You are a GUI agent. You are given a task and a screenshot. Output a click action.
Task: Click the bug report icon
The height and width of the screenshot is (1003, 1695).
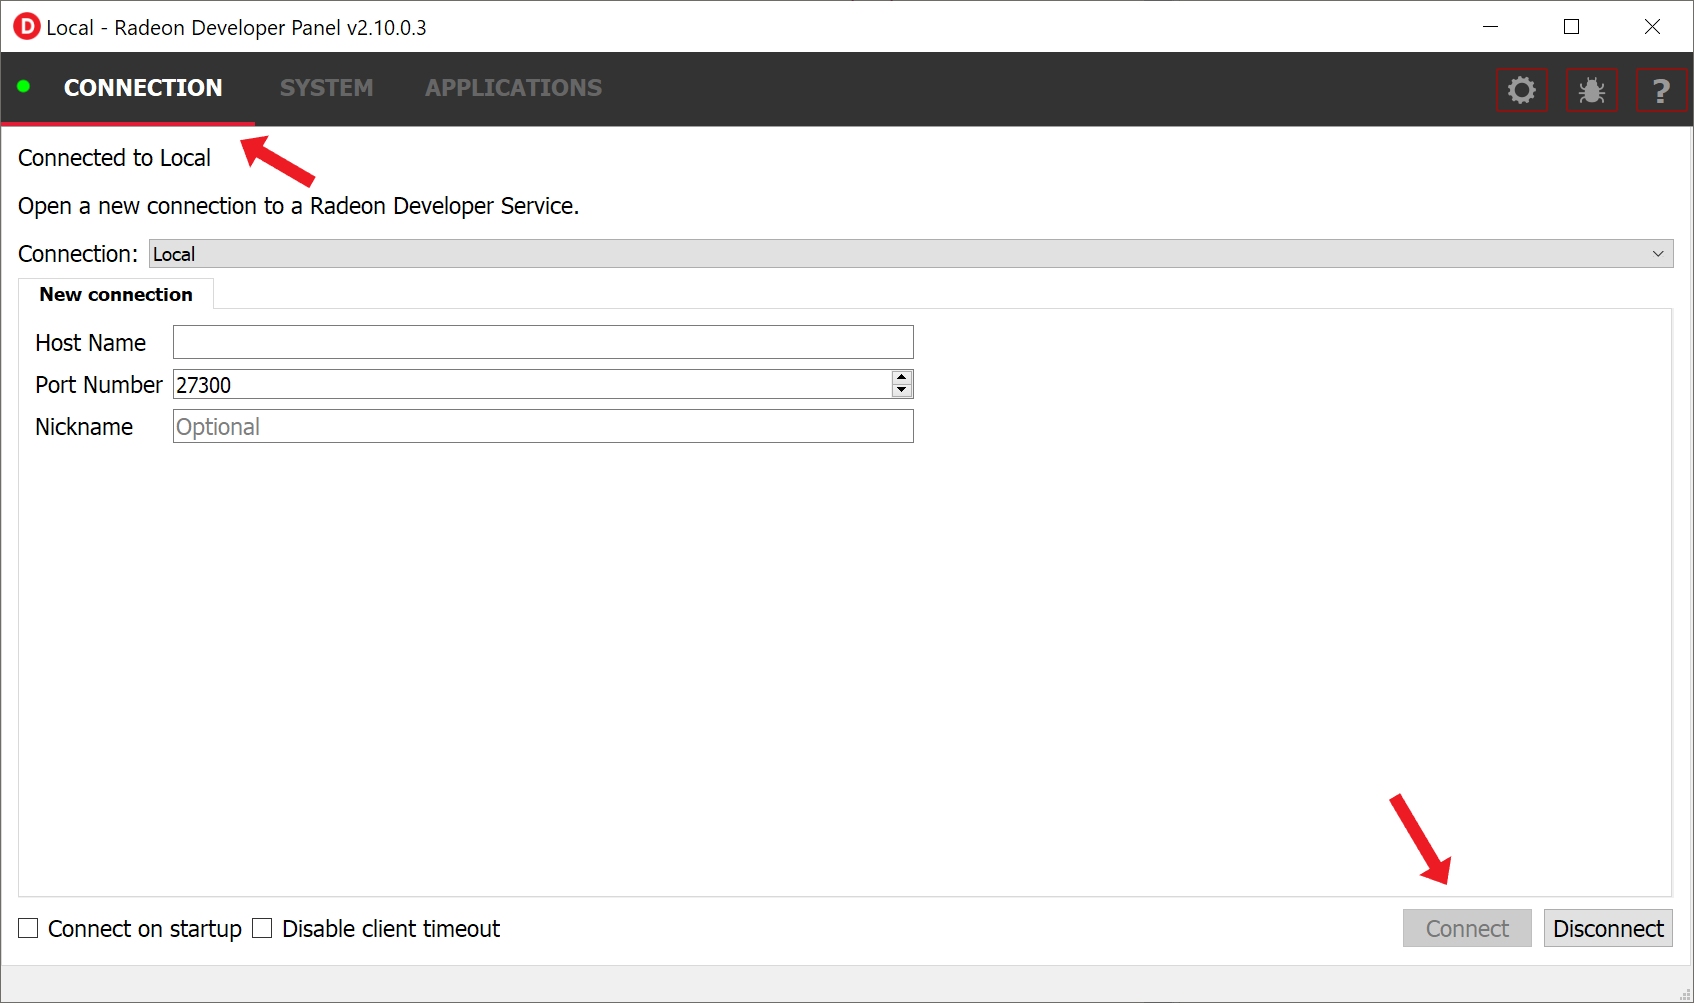click(x=1591, y=89)
